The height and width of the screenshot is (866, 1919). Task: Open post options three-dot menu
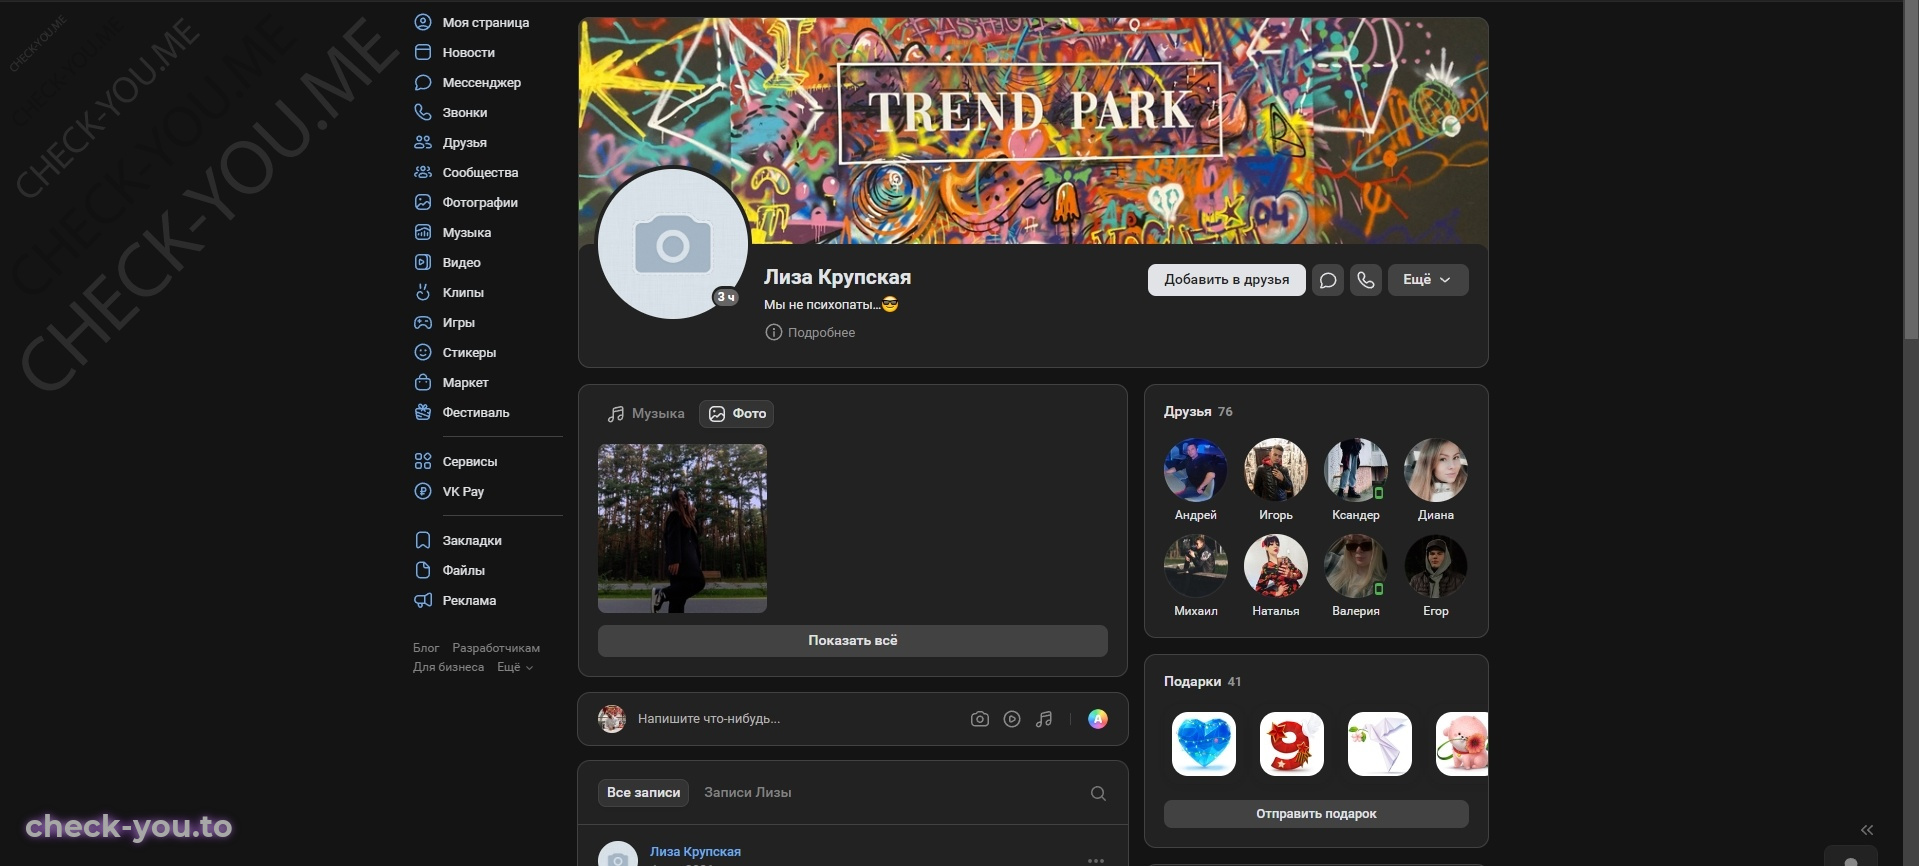1096,859
